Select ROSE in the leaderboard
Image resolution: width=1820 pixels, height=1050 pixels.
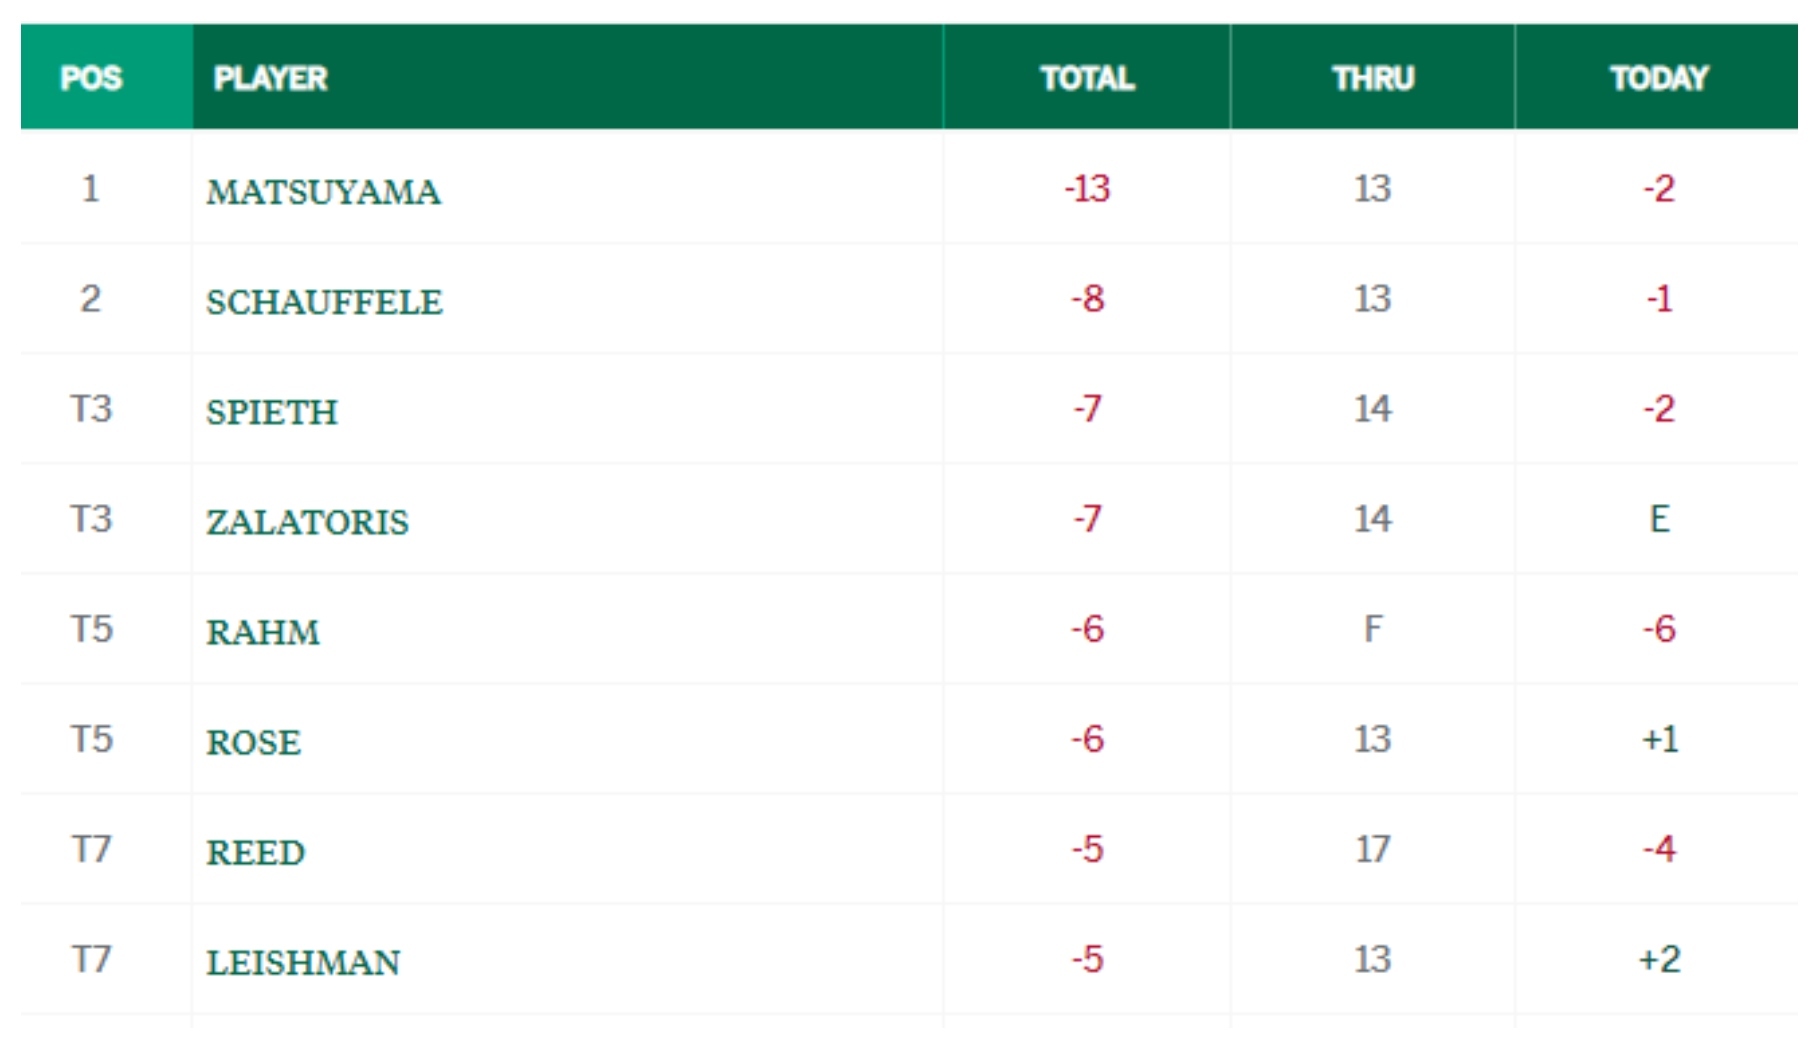(253, 741)
